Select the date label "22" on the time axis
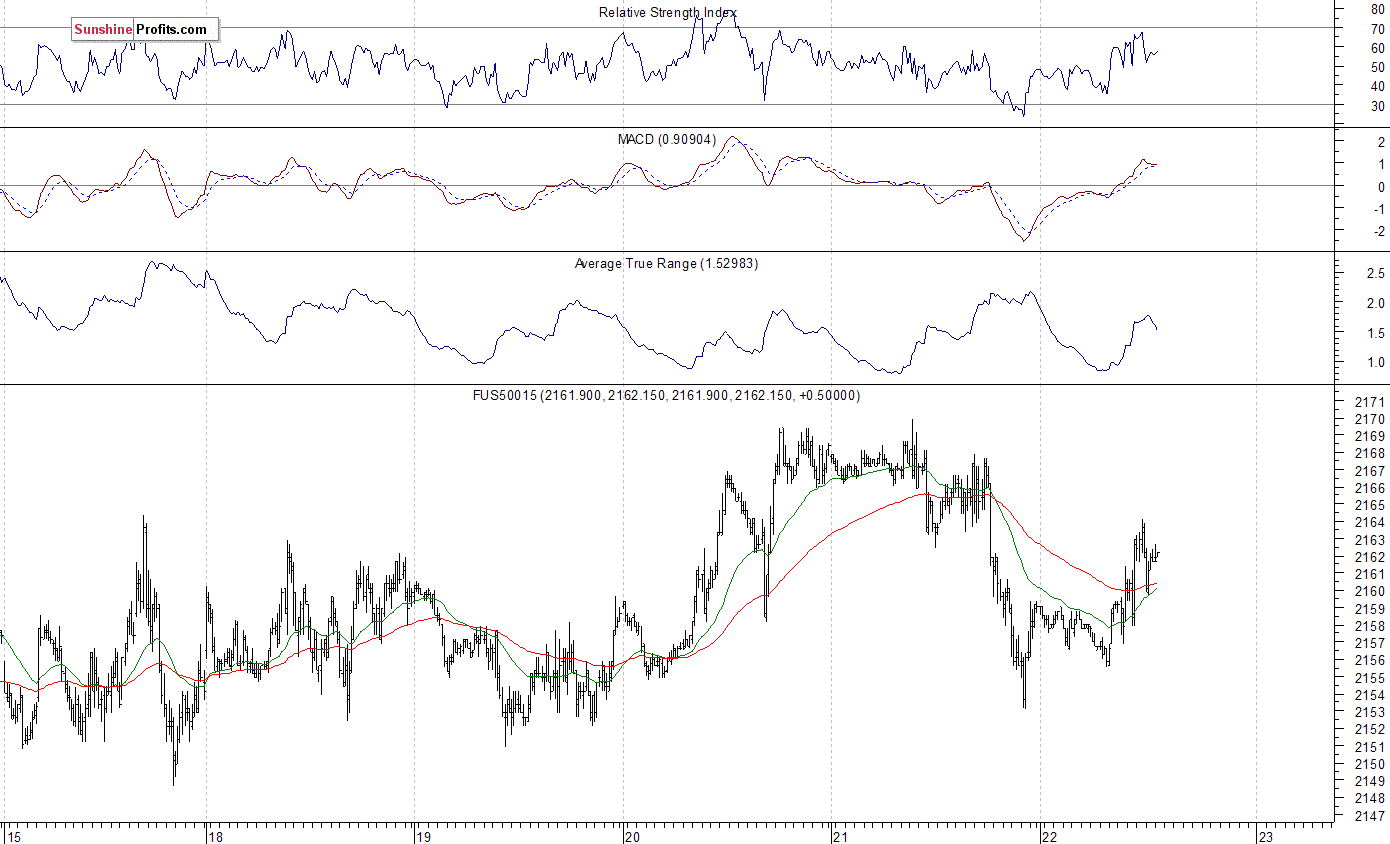1390x844 pixels. [1050, 836]
